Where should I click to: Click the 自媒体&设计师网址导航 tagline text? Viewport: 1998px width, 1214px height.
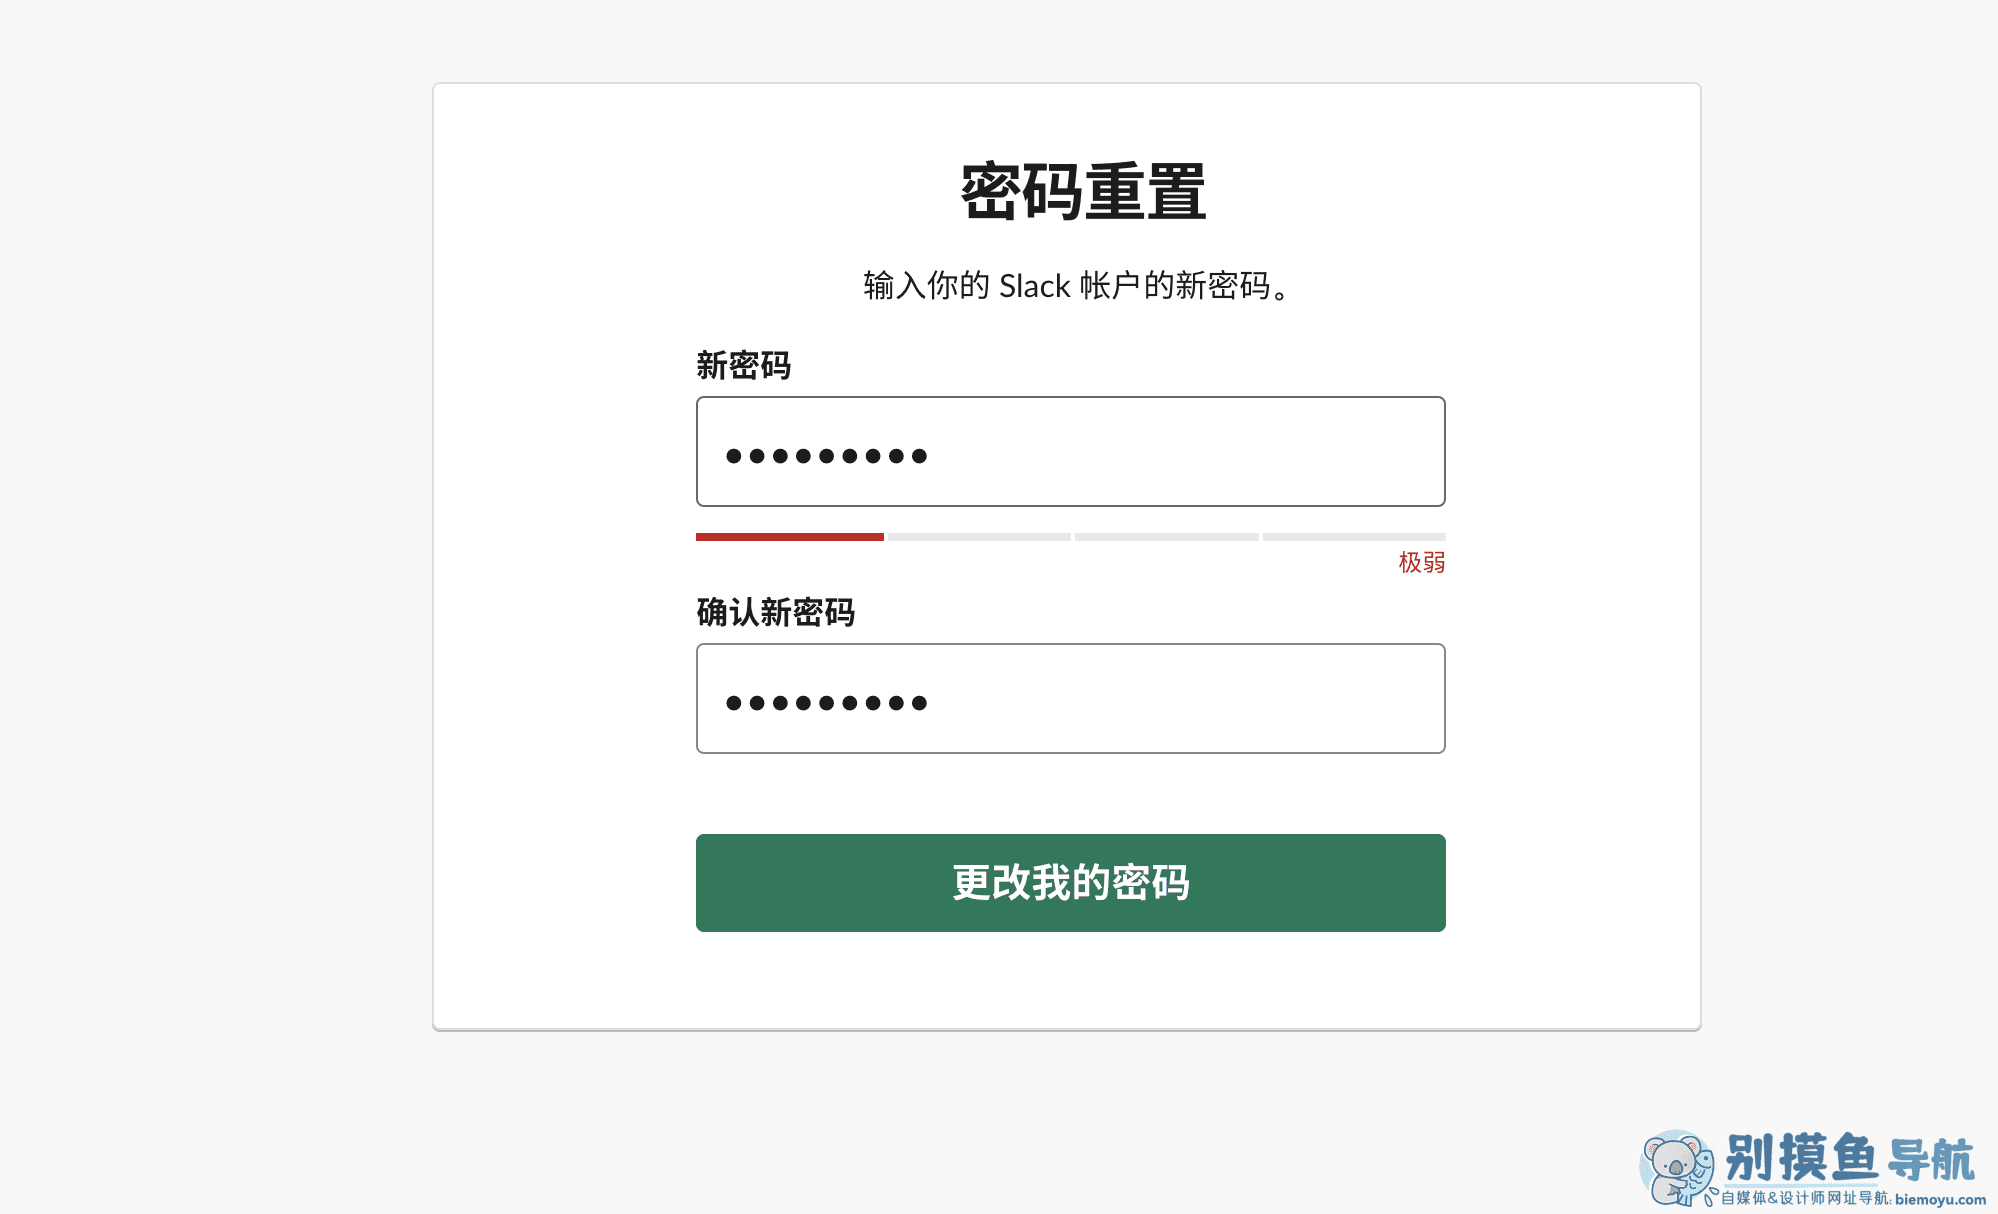click(1804, 1198)
